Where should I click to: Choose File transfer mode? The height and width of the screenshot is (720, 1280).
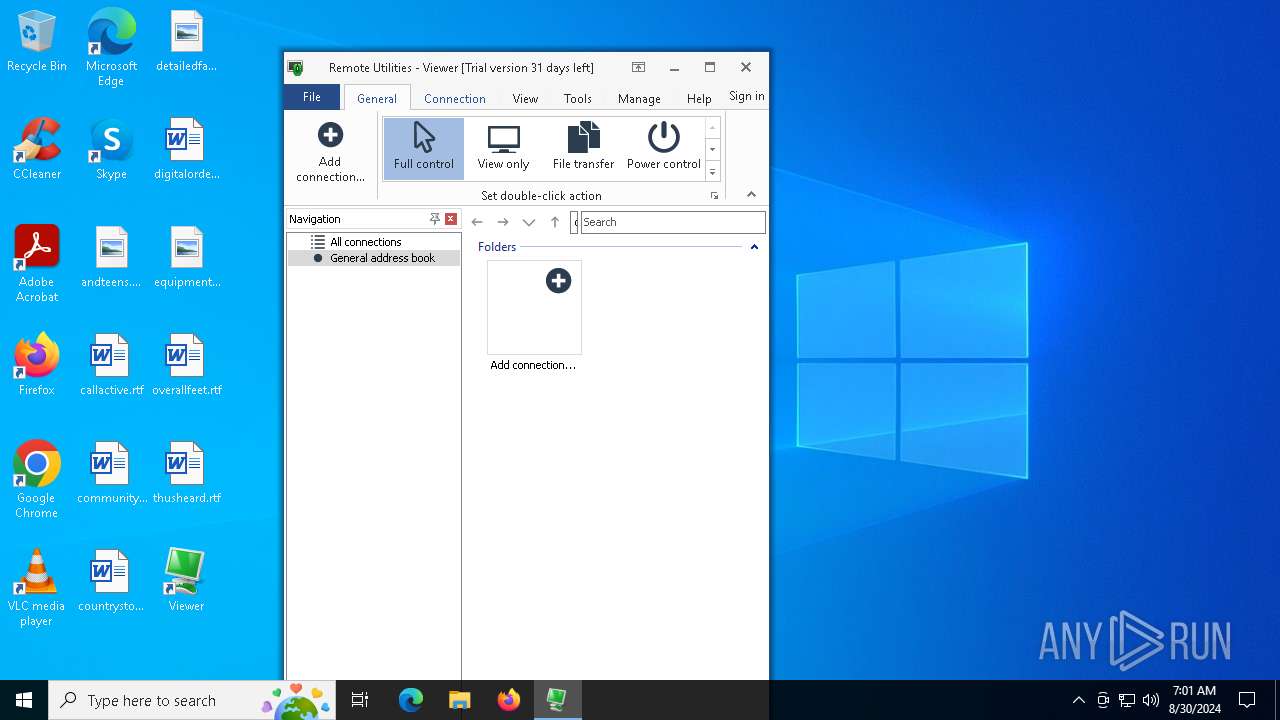coord(583,148)
